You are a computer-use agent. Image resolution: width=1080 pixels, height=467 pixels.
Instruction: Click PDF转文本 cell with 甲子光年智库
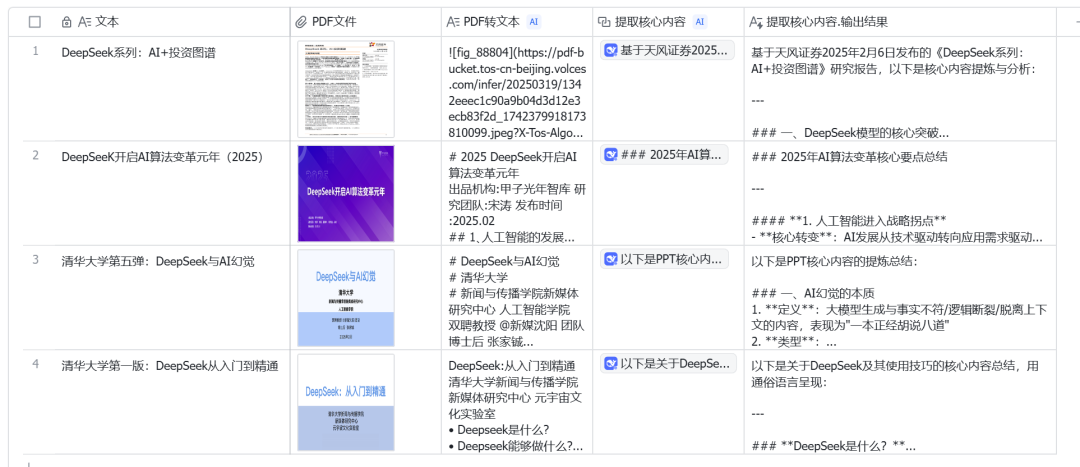(x=517, y=194)
